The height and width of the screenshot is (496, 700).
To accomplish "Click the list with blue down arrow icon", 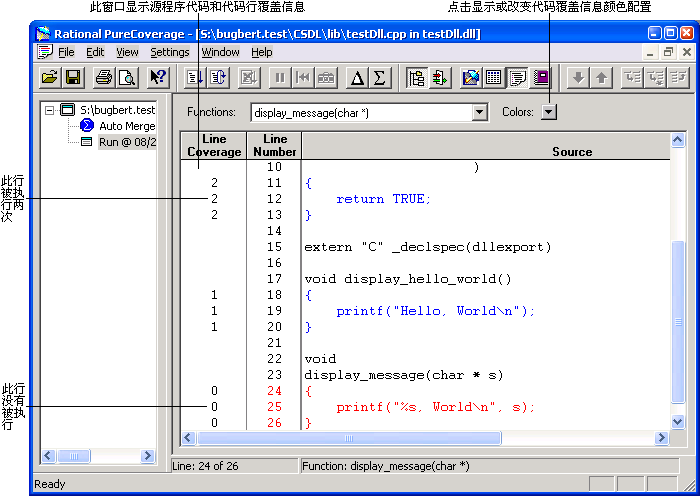I will (195, 78).
